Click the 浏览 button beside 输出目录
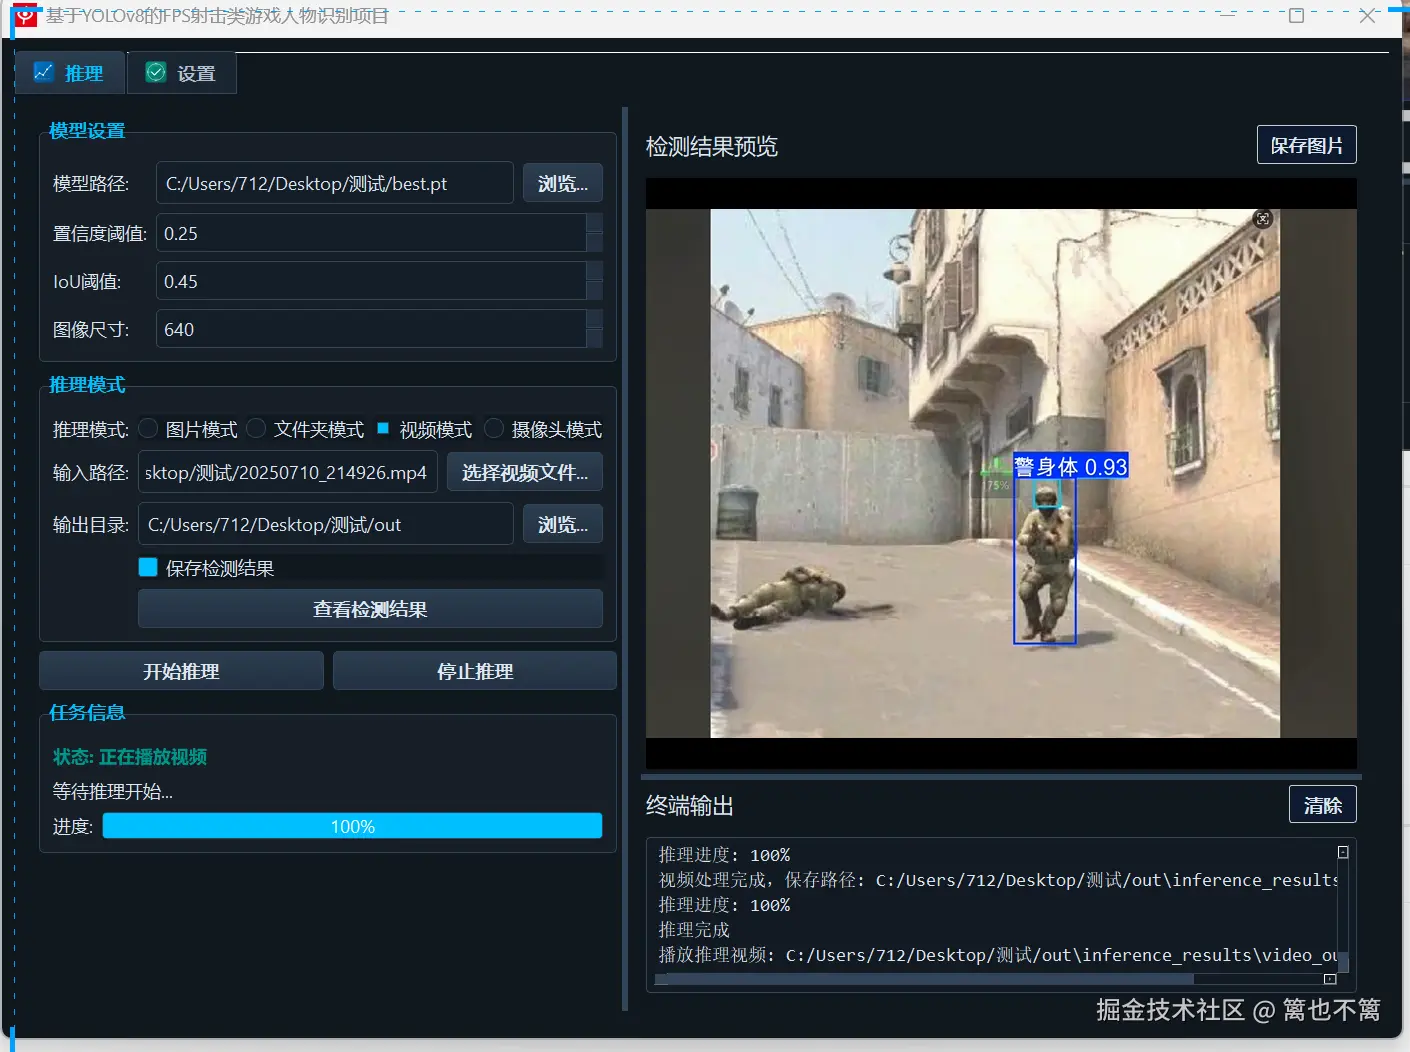Image resolution: width=1410 pixels, height=1052 pixels. coord(563,524)
